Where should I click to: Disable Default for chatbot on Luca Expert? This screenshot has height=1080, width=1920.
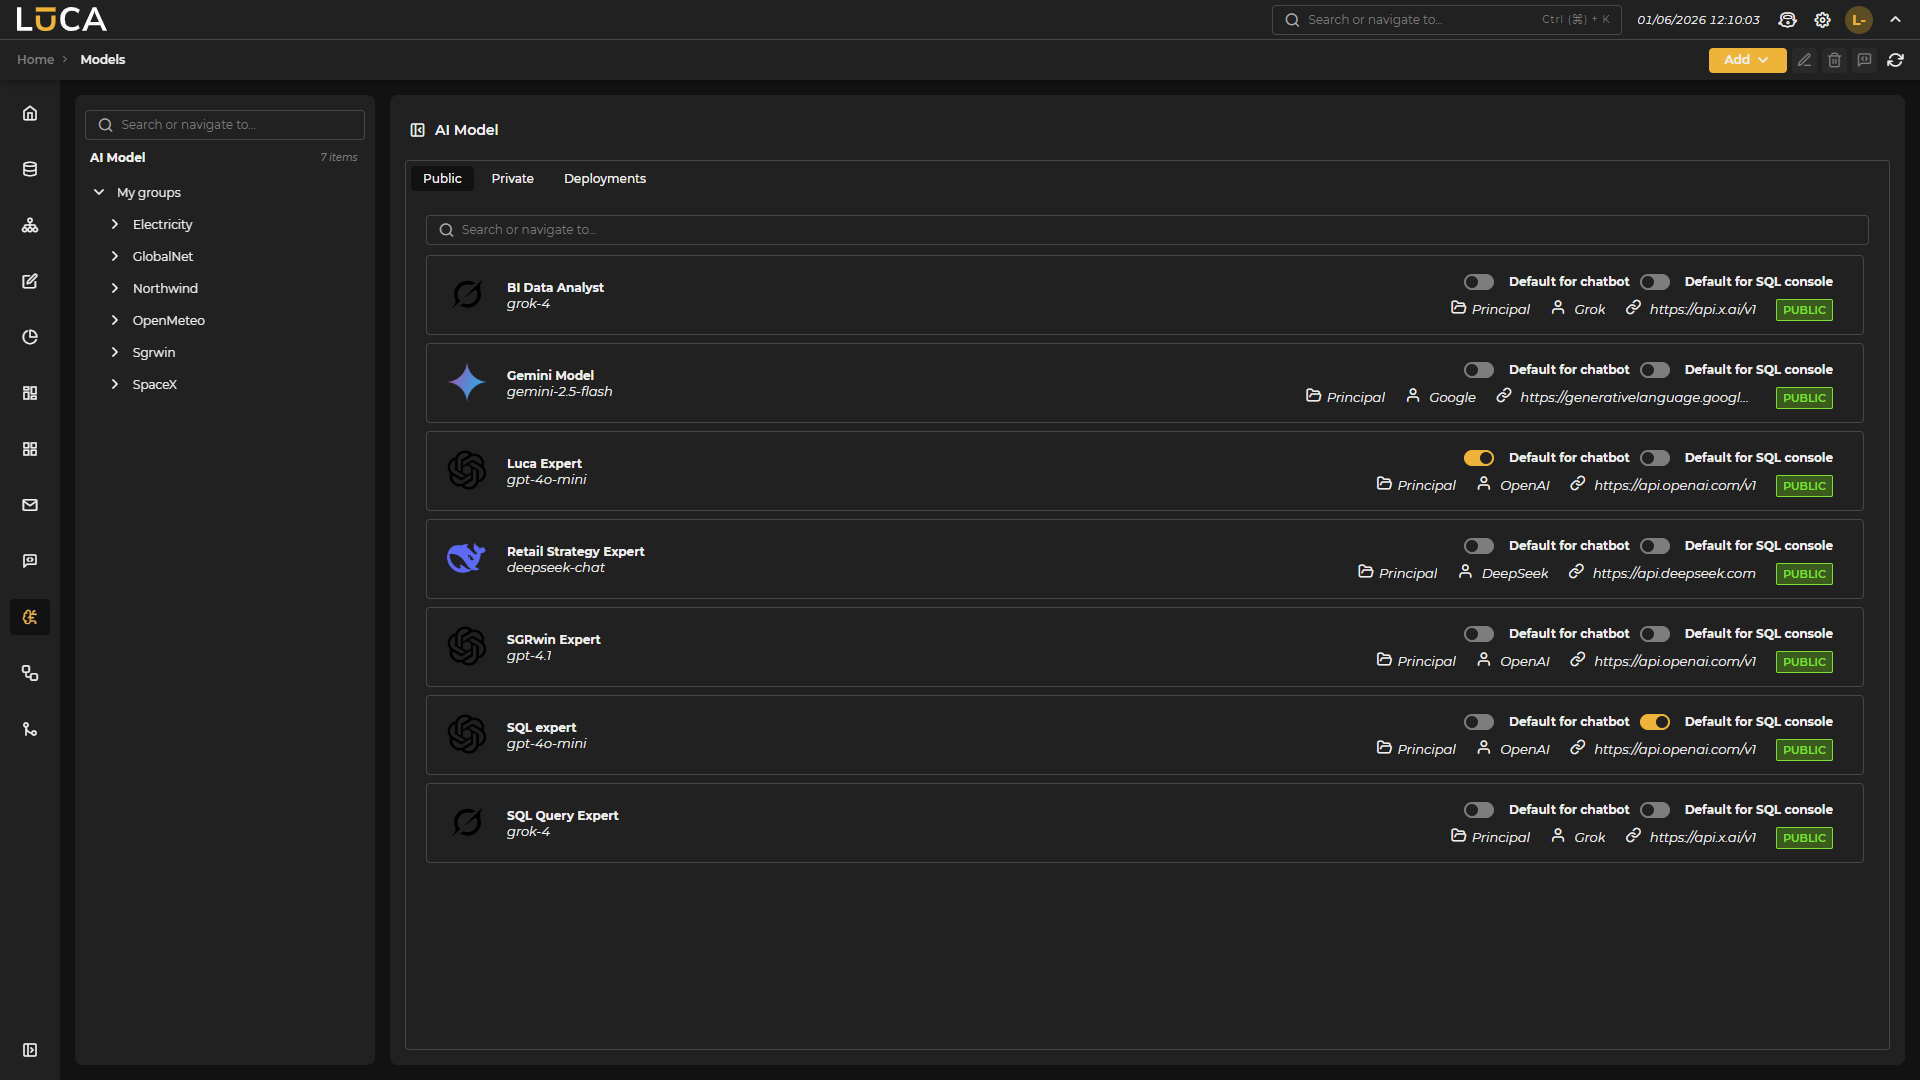(1478, 458)
